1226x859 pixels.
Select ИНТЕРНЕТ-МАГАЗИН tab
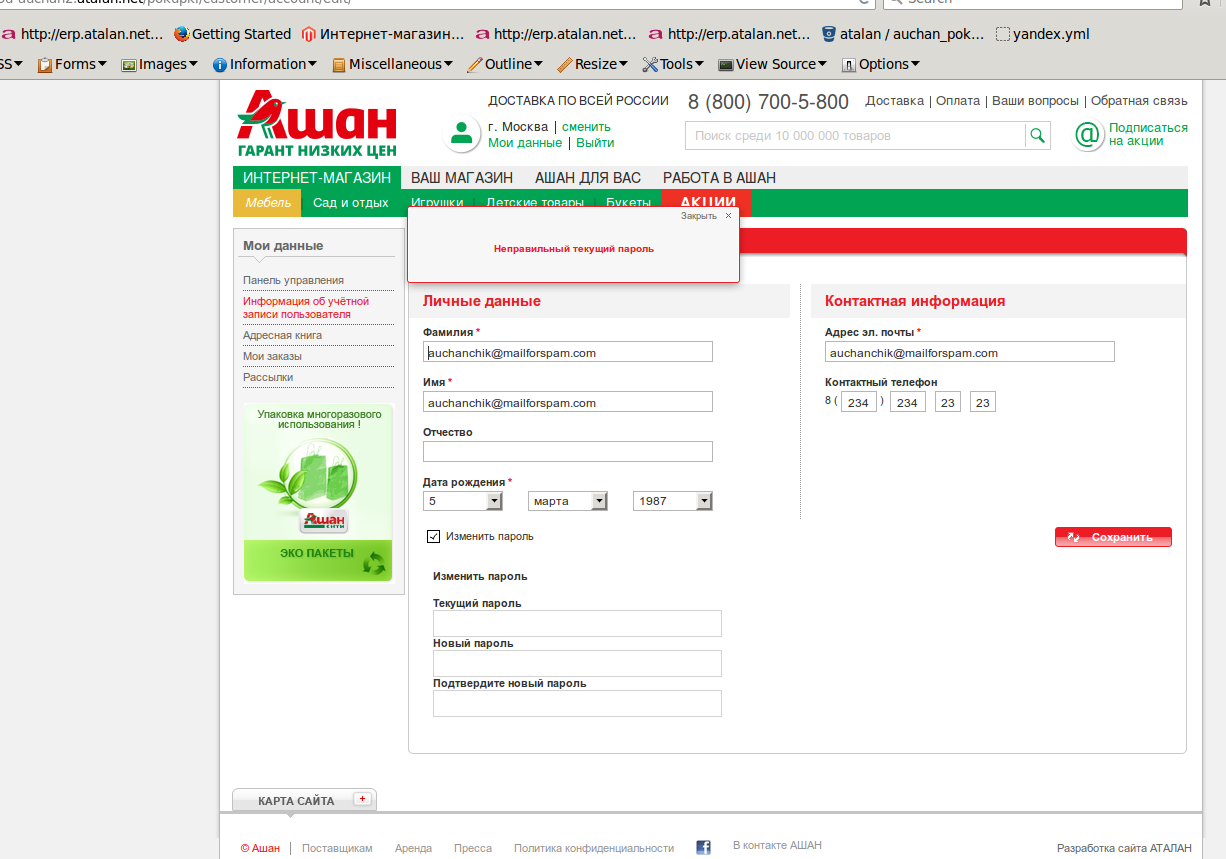coord(317,178)
